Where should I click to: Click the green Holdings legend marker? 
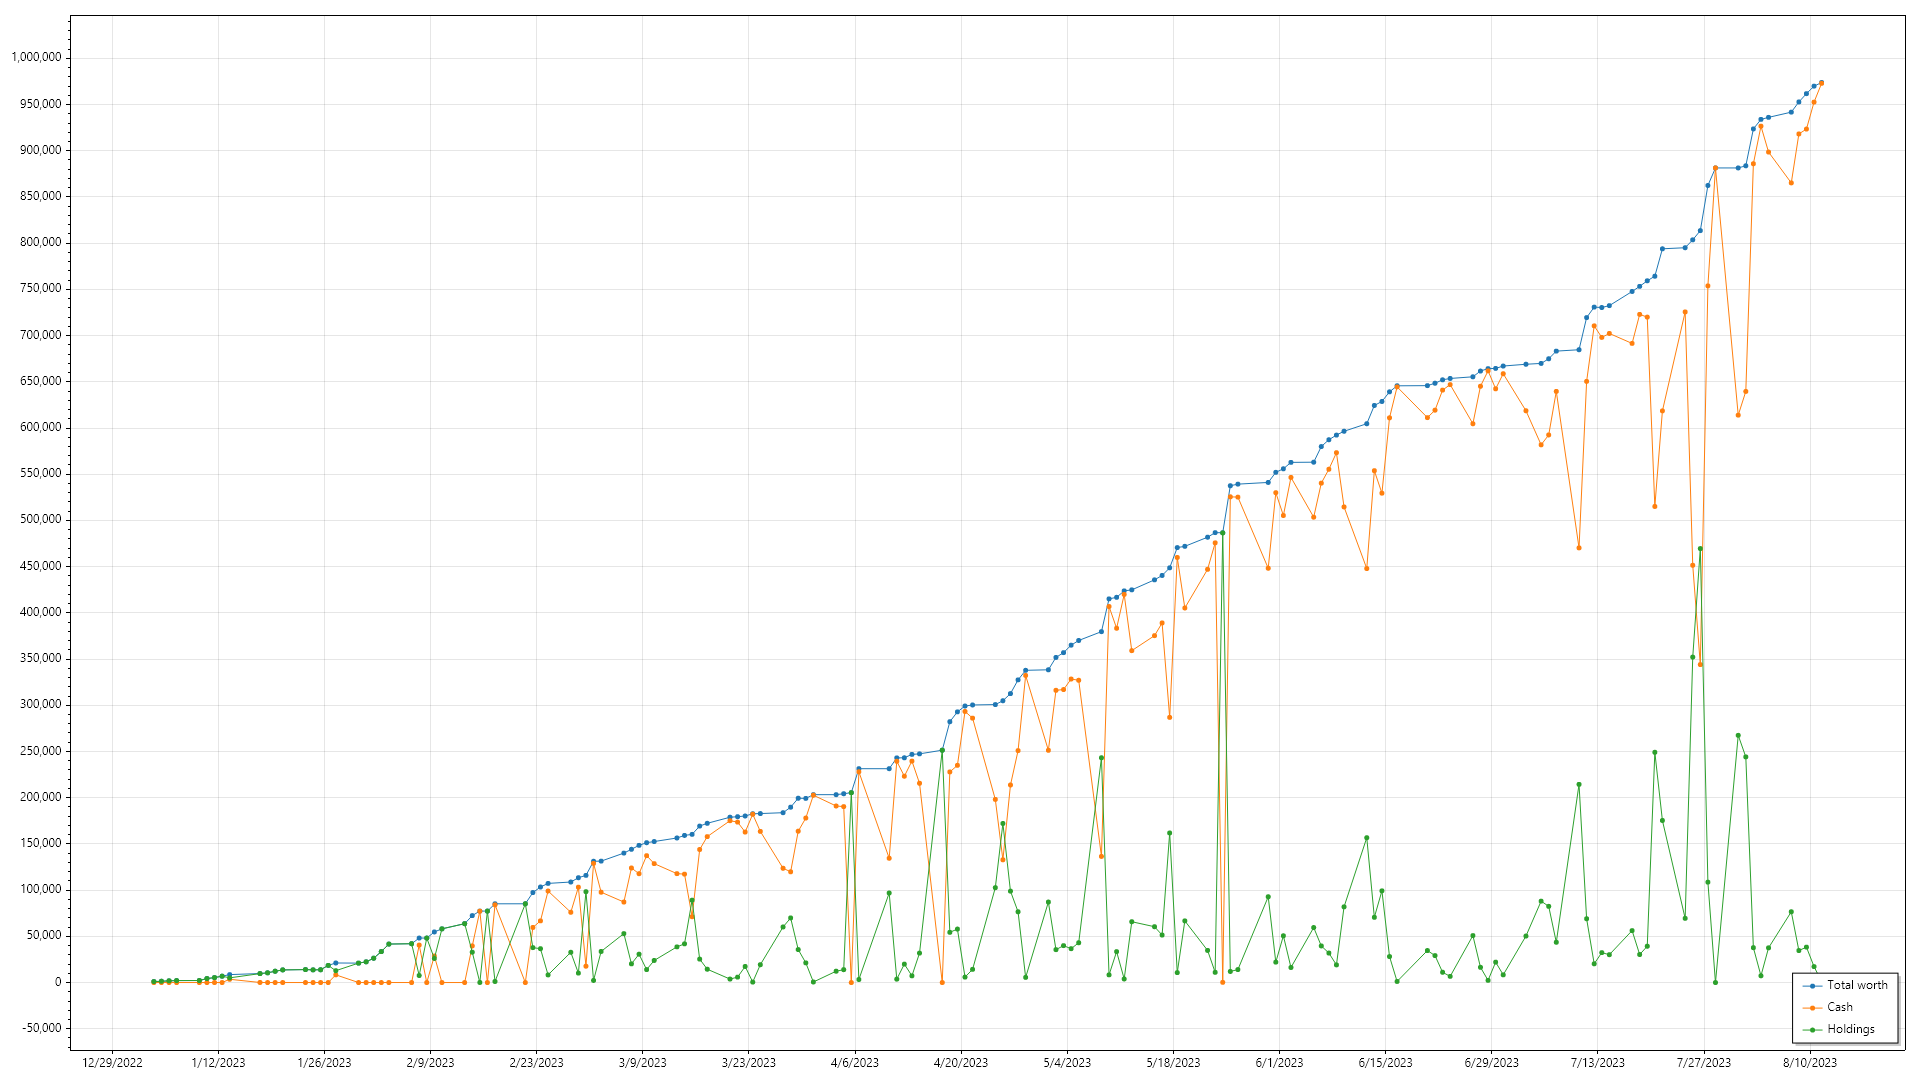[x=1812, y=1030]
